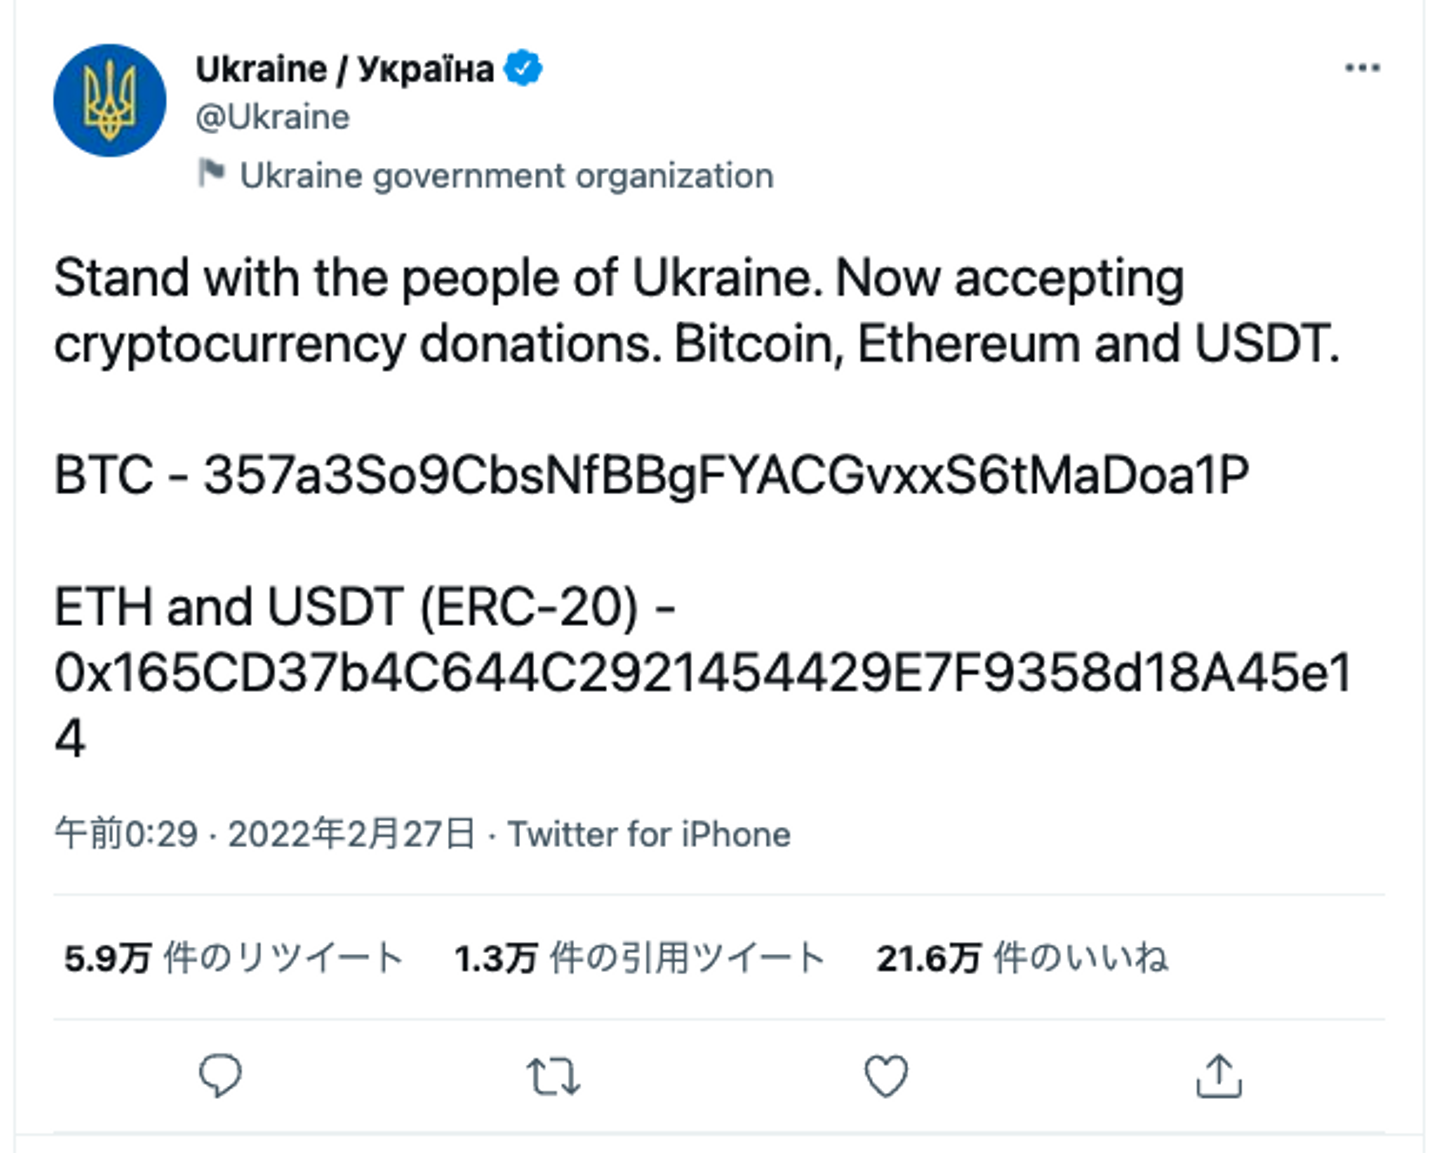
Task: Click the Twitter for iPhone source link
Action: [649, 834]
